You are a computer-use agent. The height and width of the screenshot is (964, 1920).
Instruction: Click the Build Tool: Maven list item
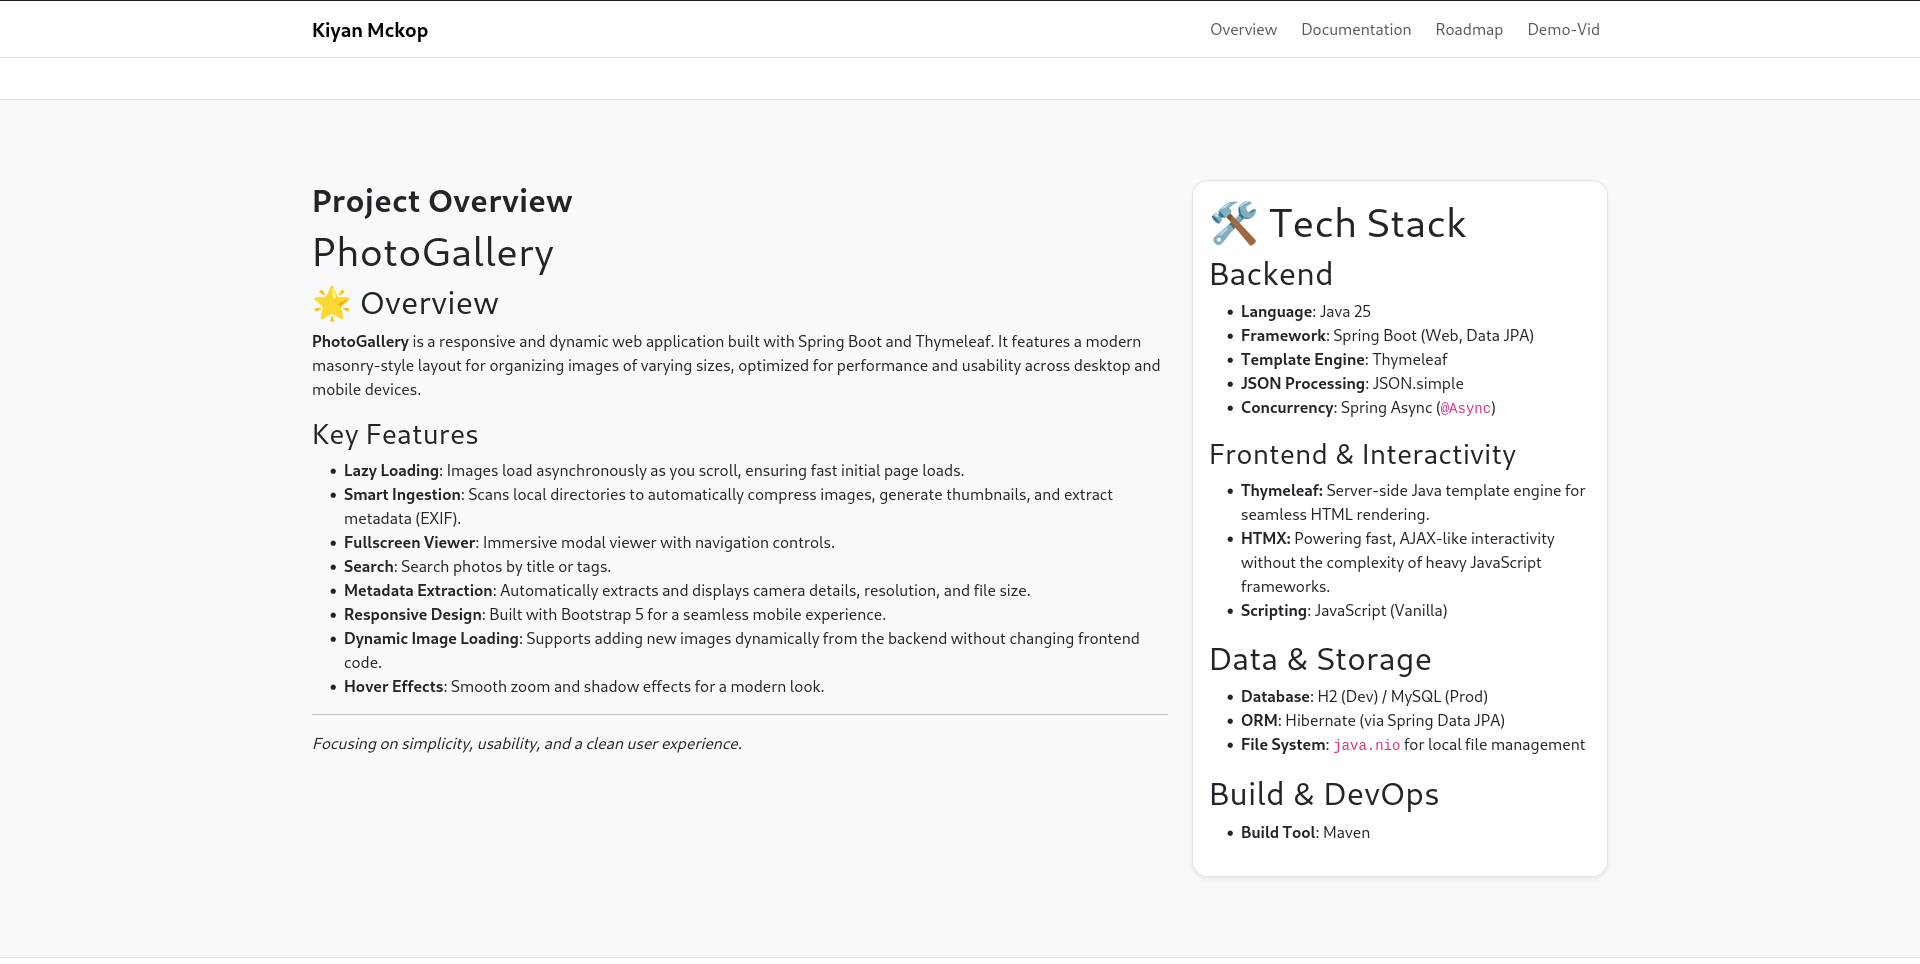[x=1305, y=833]
